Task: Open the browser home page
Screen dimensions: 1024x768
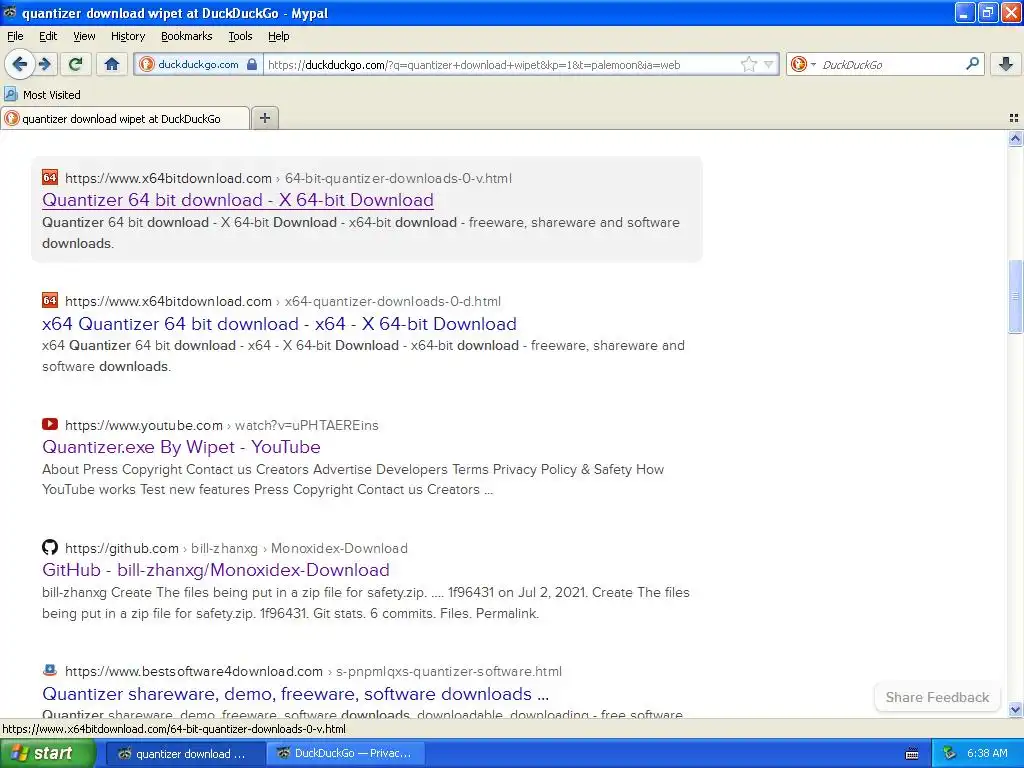Action: [112, 64]
